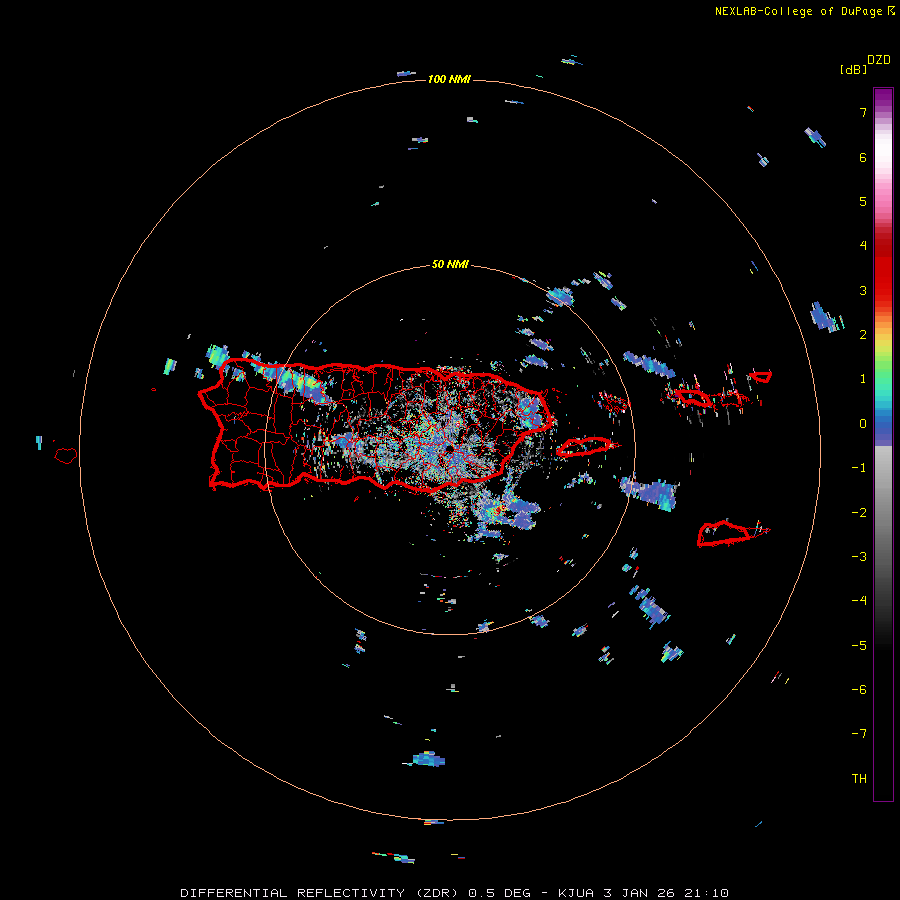The width and height of the screenshot is (900, 900).
Task: Click the black radar site dot
Action: [449, 448]
